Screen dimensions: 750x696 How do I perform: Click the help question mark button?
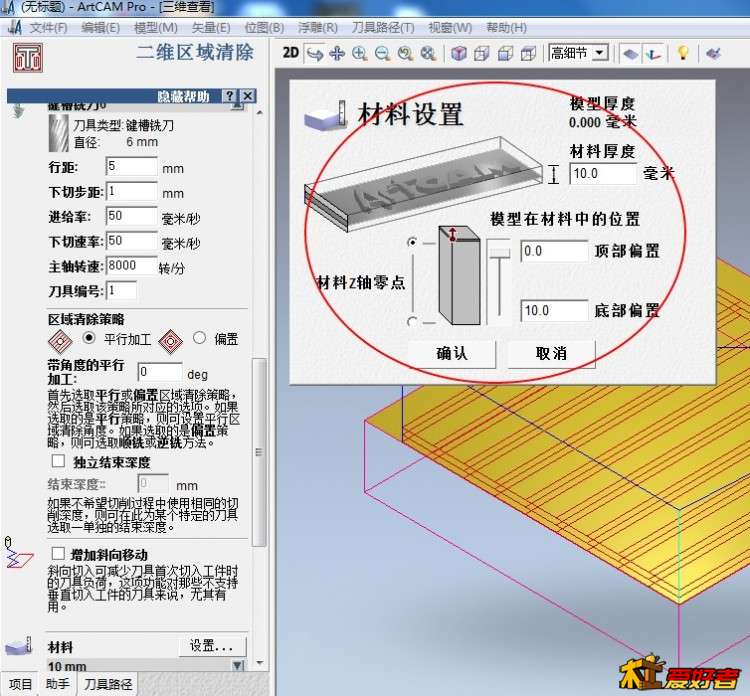click(x=230, y=96)
